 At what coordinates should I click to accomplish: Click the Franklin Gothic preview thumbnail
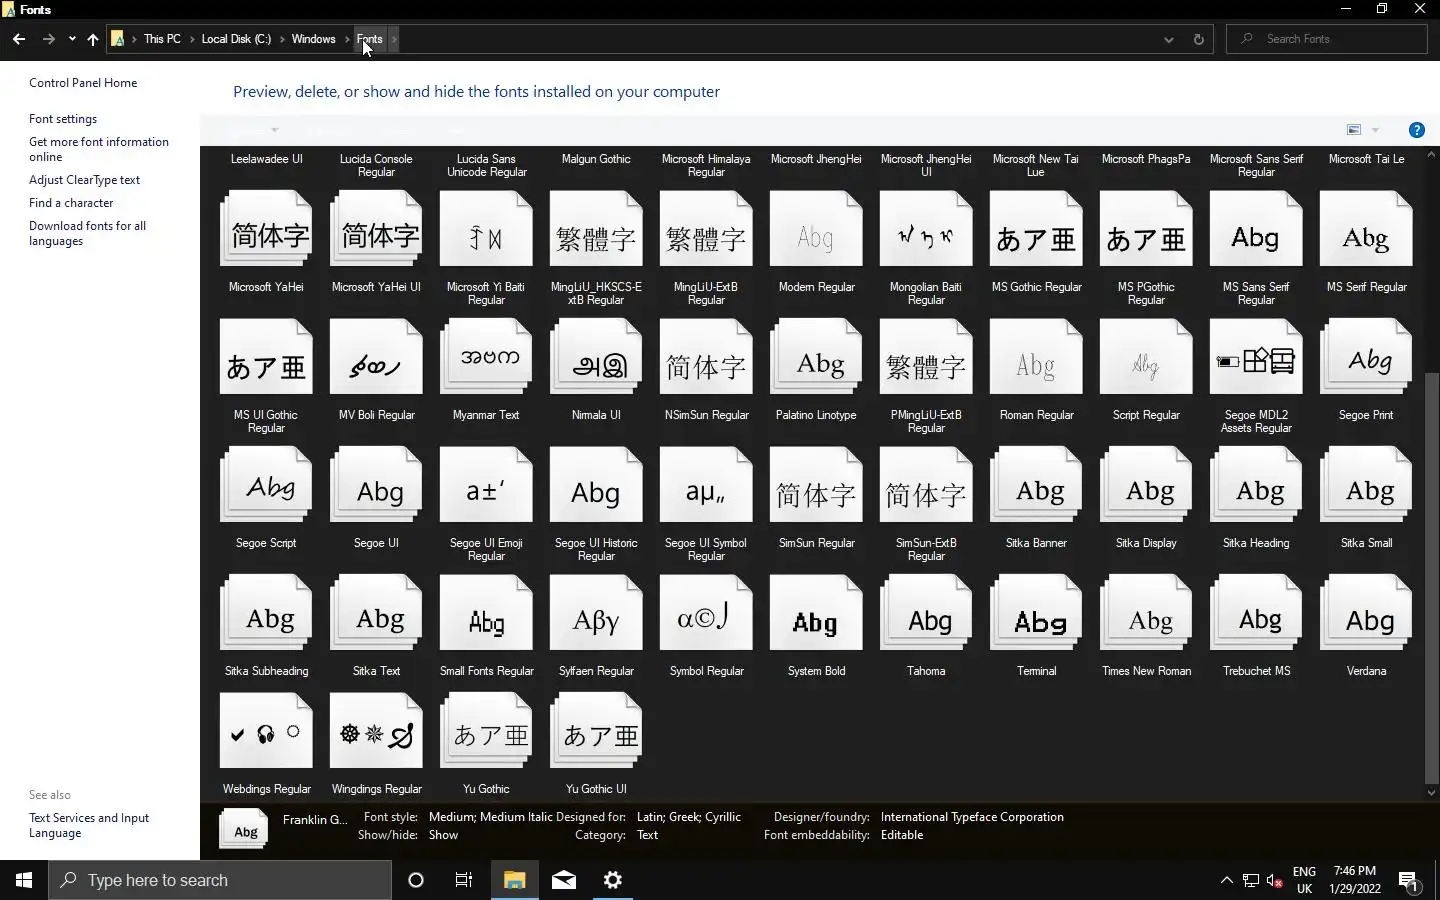click(244, 829)
